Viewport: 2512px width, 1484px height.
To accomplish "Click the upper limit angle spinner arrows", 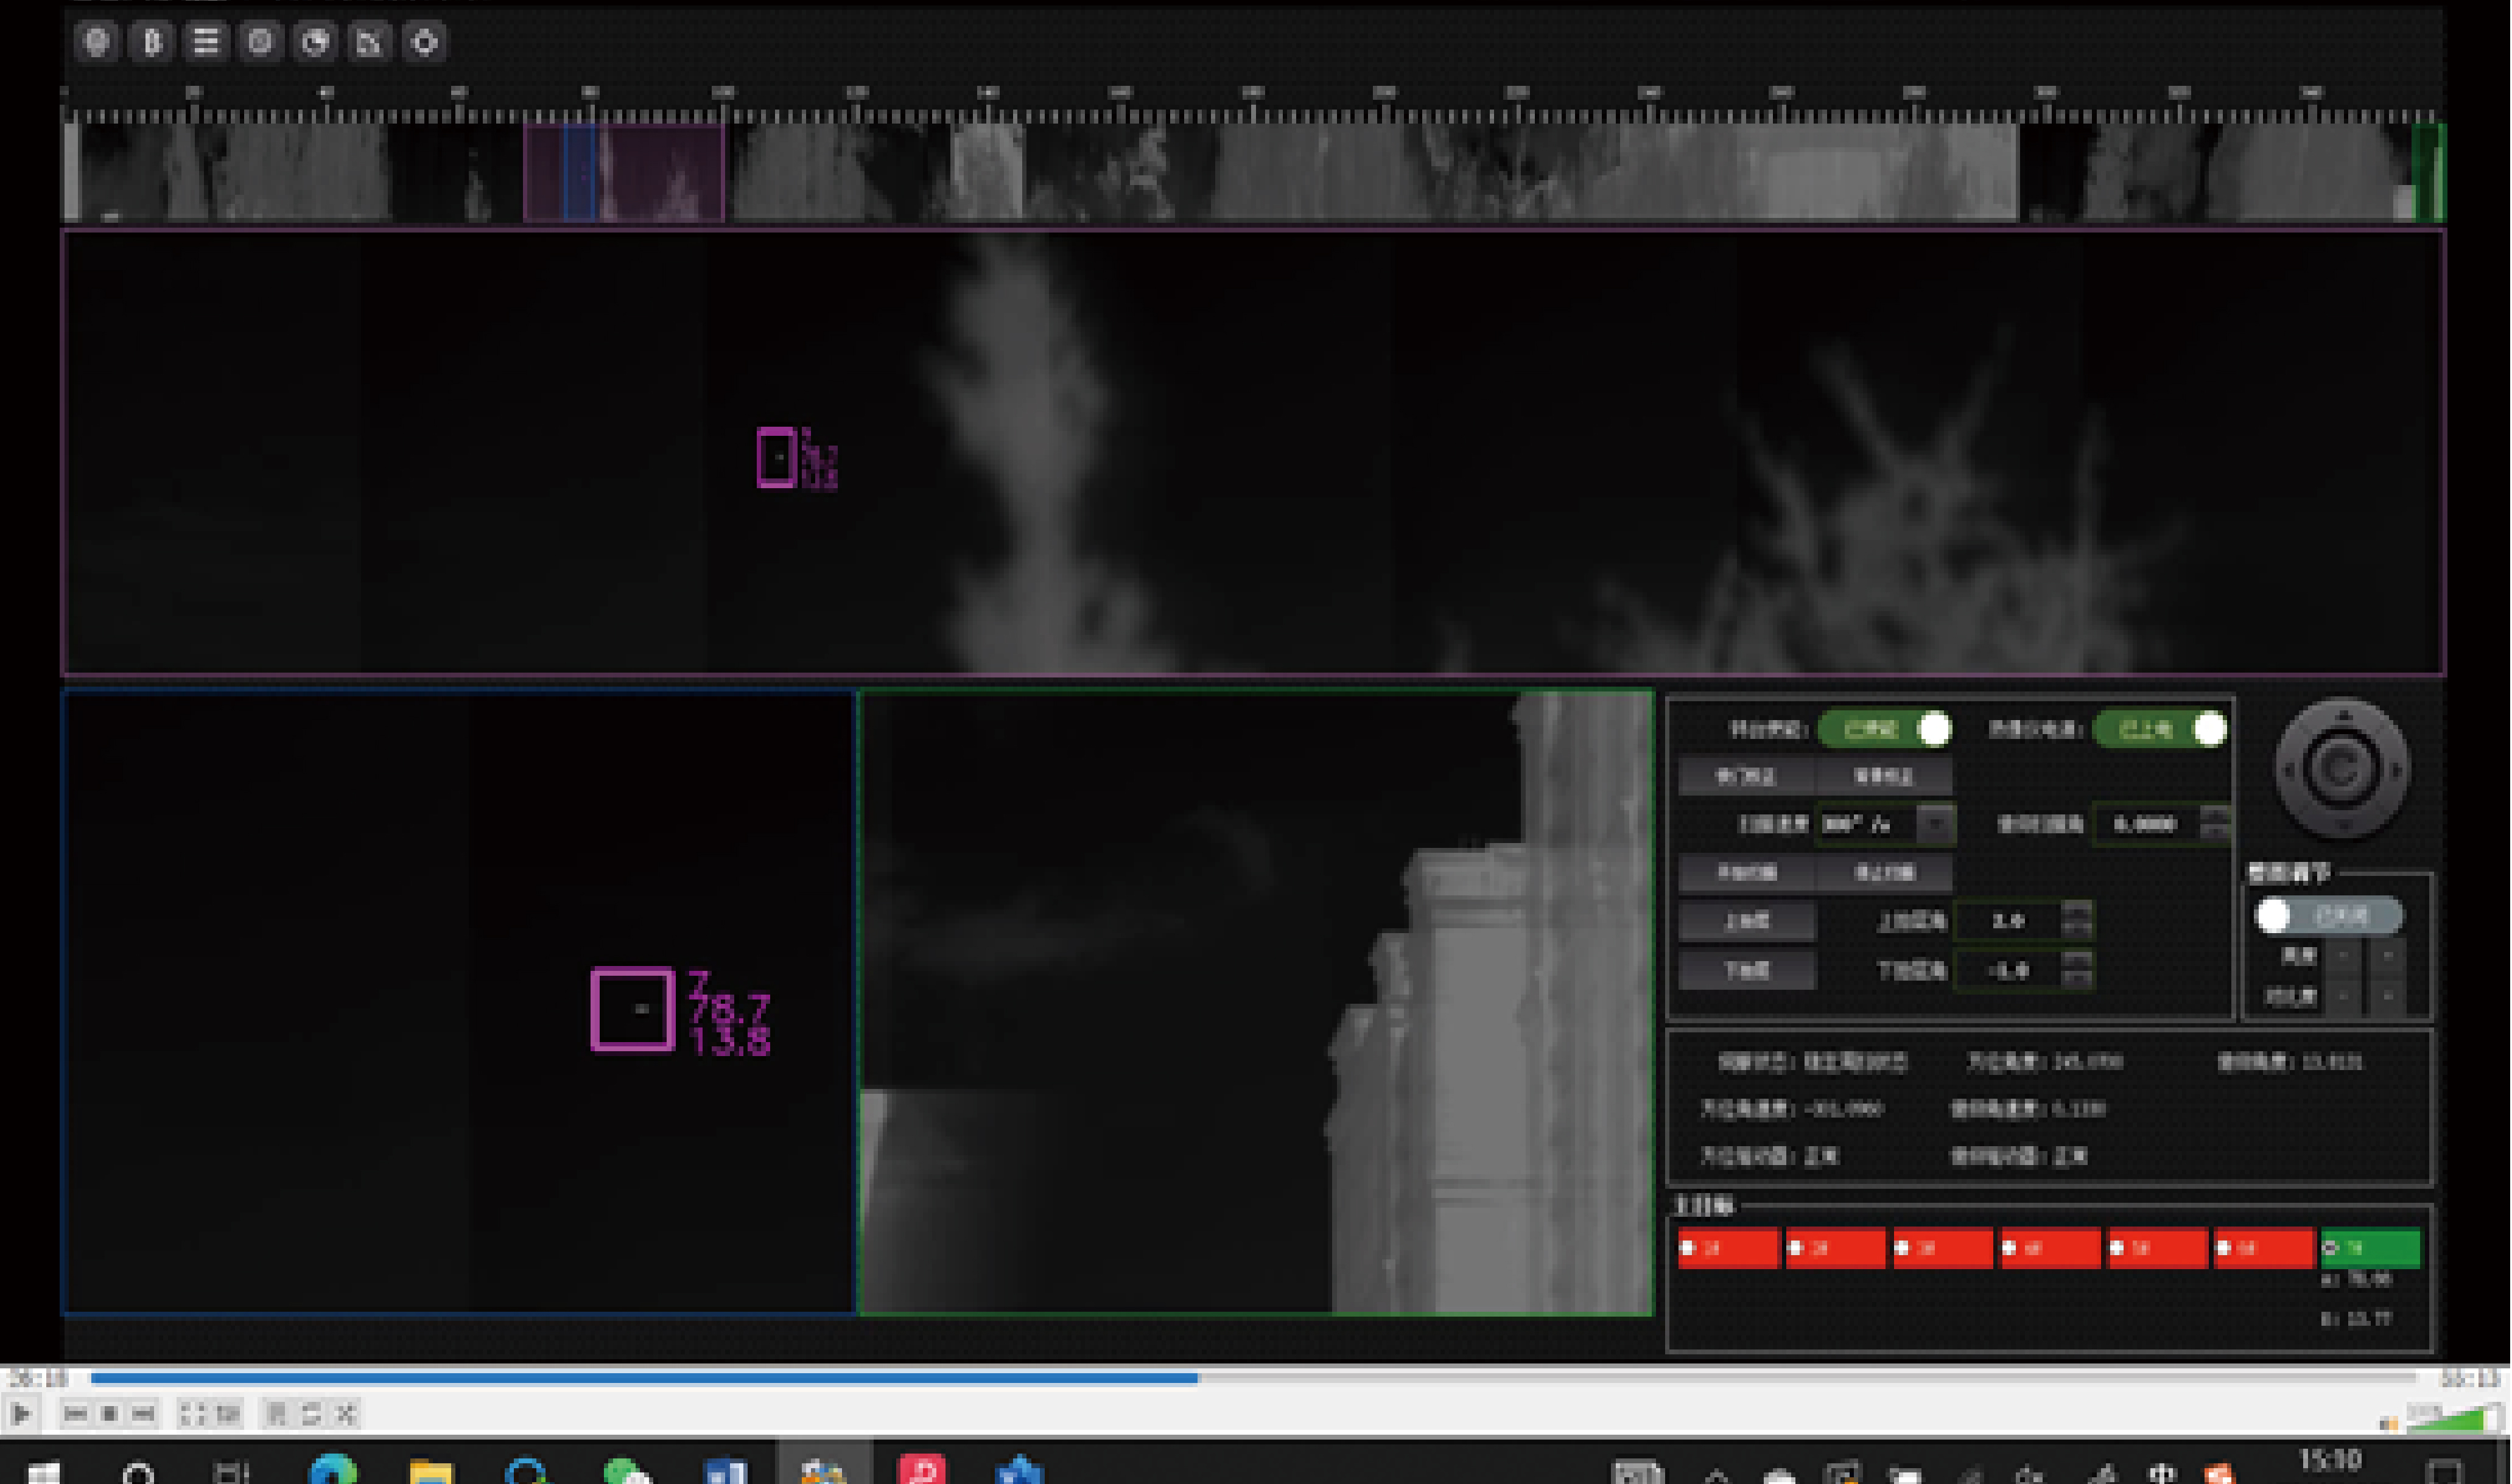I will tap(2077, 920).
